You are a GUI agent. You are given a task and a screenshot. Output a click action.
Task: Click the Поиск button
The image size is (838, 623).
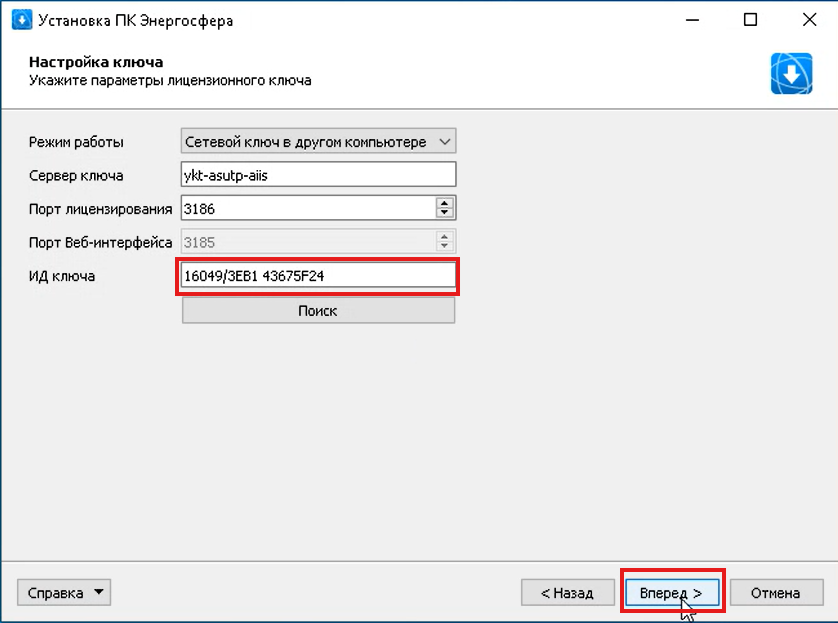tap(319, 310)
